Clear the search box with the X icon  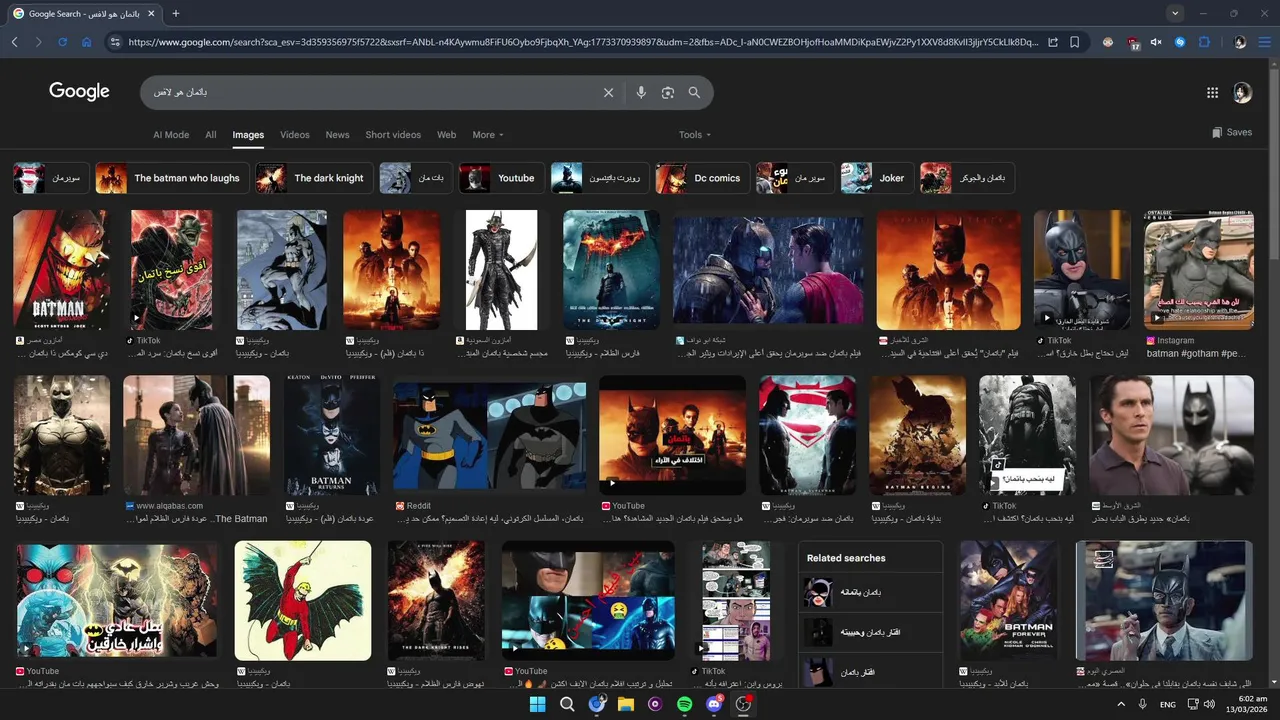608,92
